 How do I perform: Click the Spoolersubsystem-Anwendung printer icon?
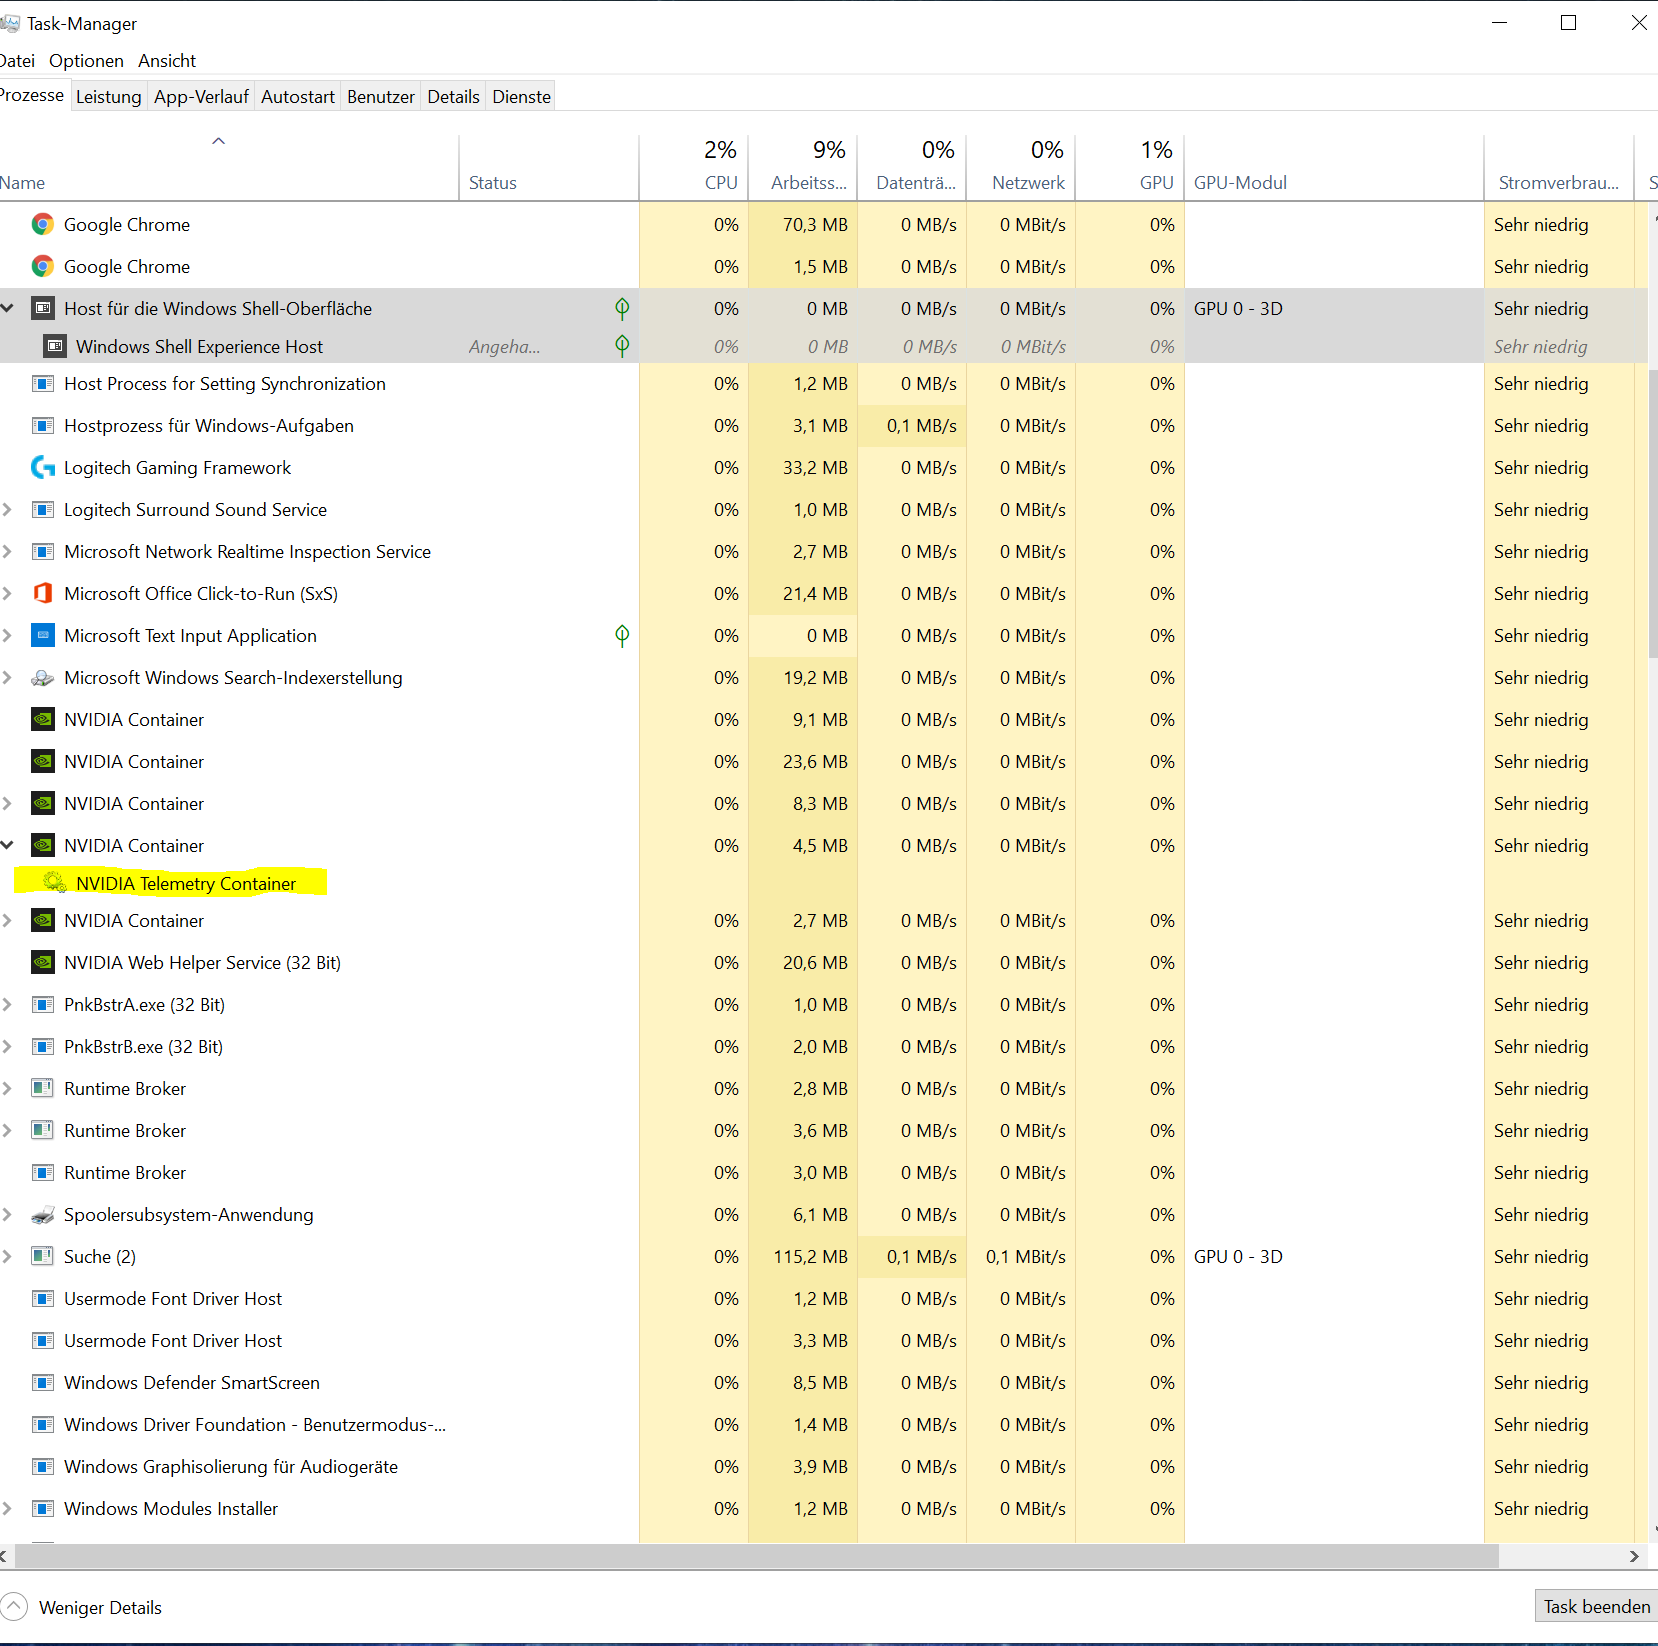[42, 1214]
